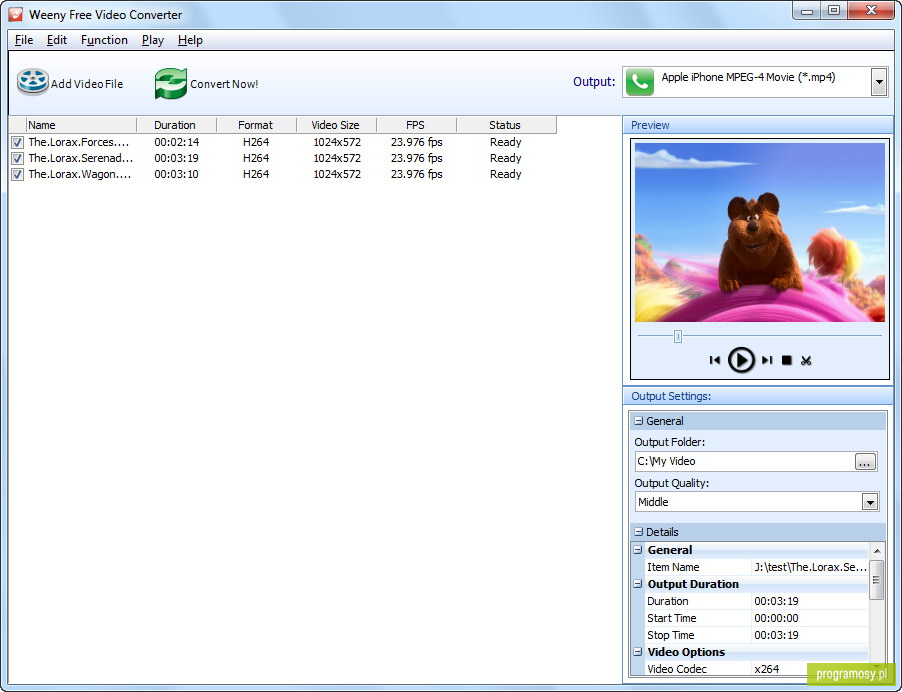Sort by the FPS column header
The image size is (902, 692).
pyautogui.click(x=416, y=125)
